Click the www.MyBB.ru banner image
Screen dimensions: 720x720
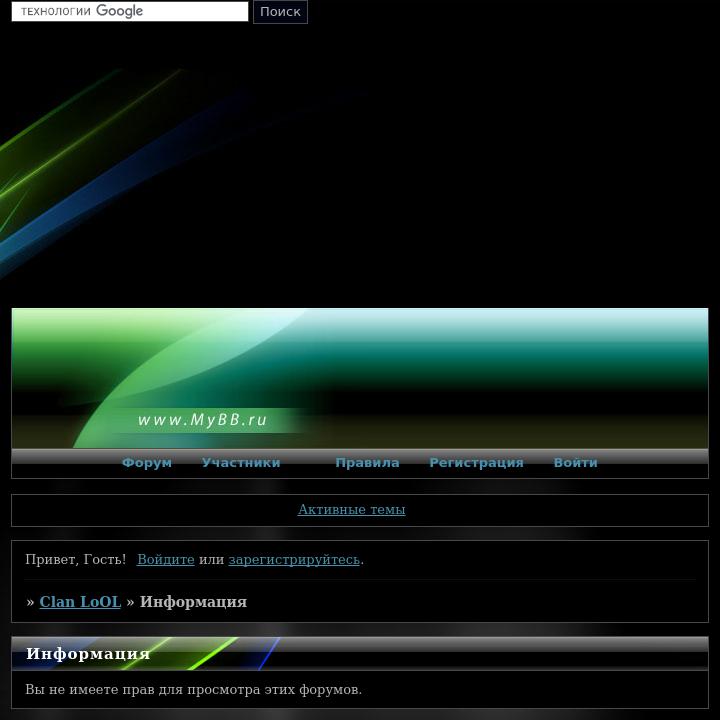tap(360, 378)
